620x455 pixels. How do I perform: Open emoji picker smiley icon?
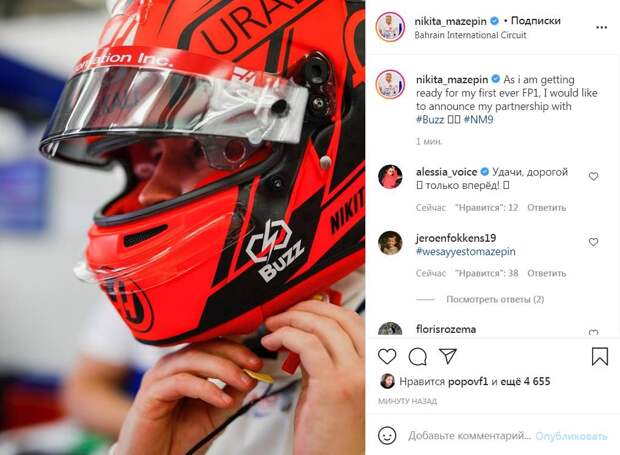(x=387, y=436)
